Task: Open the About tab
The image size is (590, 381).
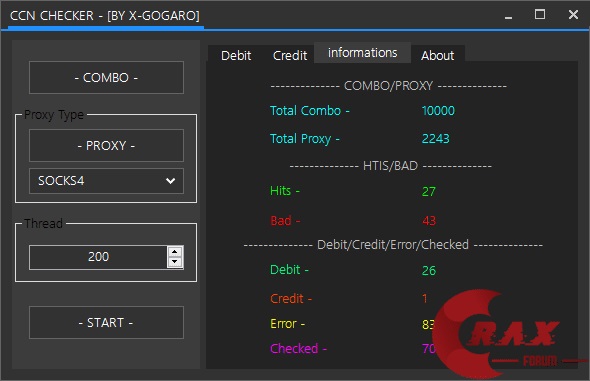Action: 437,55
